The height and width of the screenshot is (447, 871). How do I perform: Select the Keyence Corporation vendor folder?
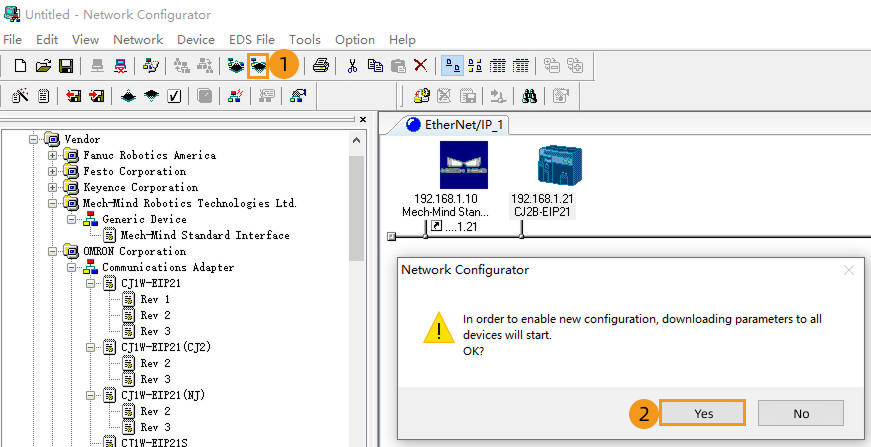tap(141, 187)
